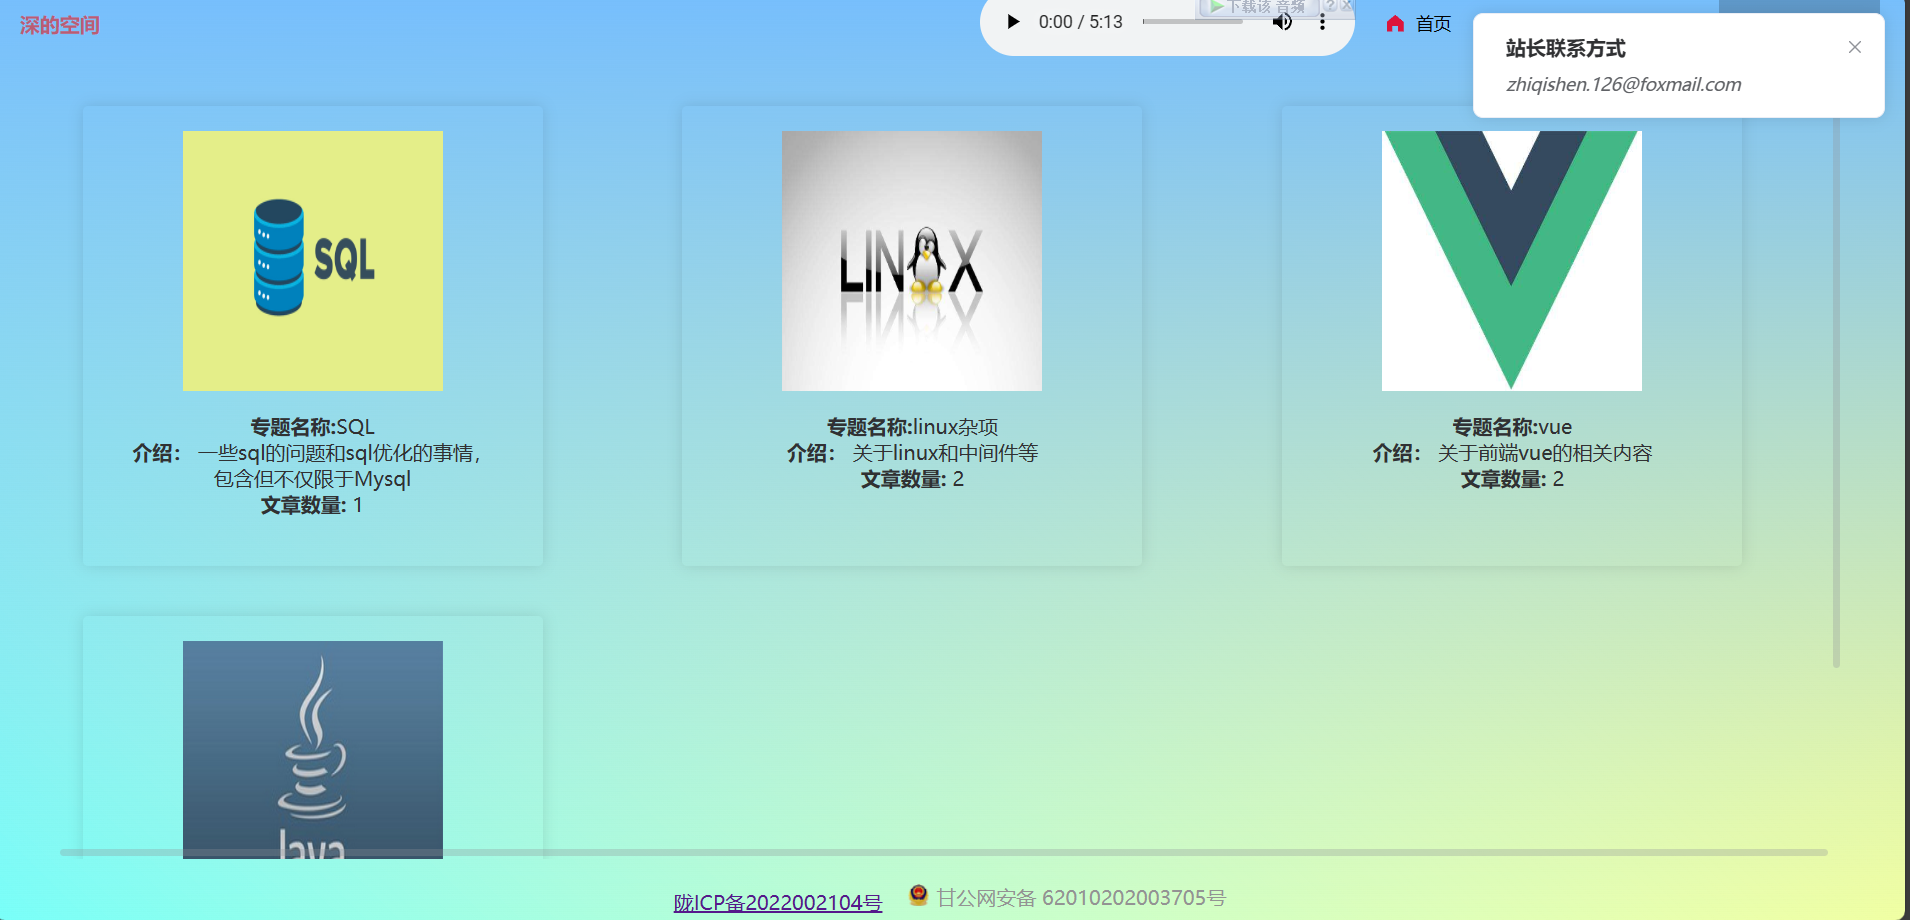The image size is (1910, 920).
Task: Click the 专题名称:vue title
Action: (1512, 427)
